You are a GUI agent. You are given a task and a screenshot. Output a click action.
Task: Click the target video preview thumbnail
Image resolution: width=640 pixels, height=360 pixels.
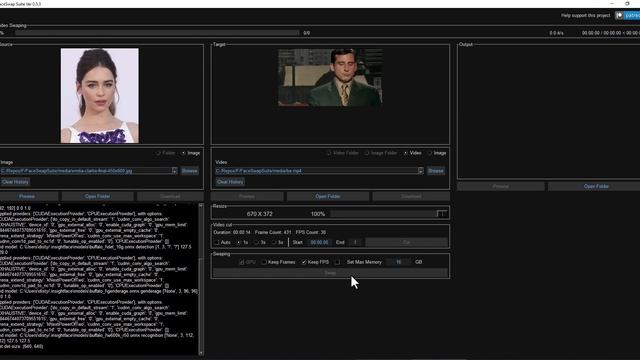(330, 78)
